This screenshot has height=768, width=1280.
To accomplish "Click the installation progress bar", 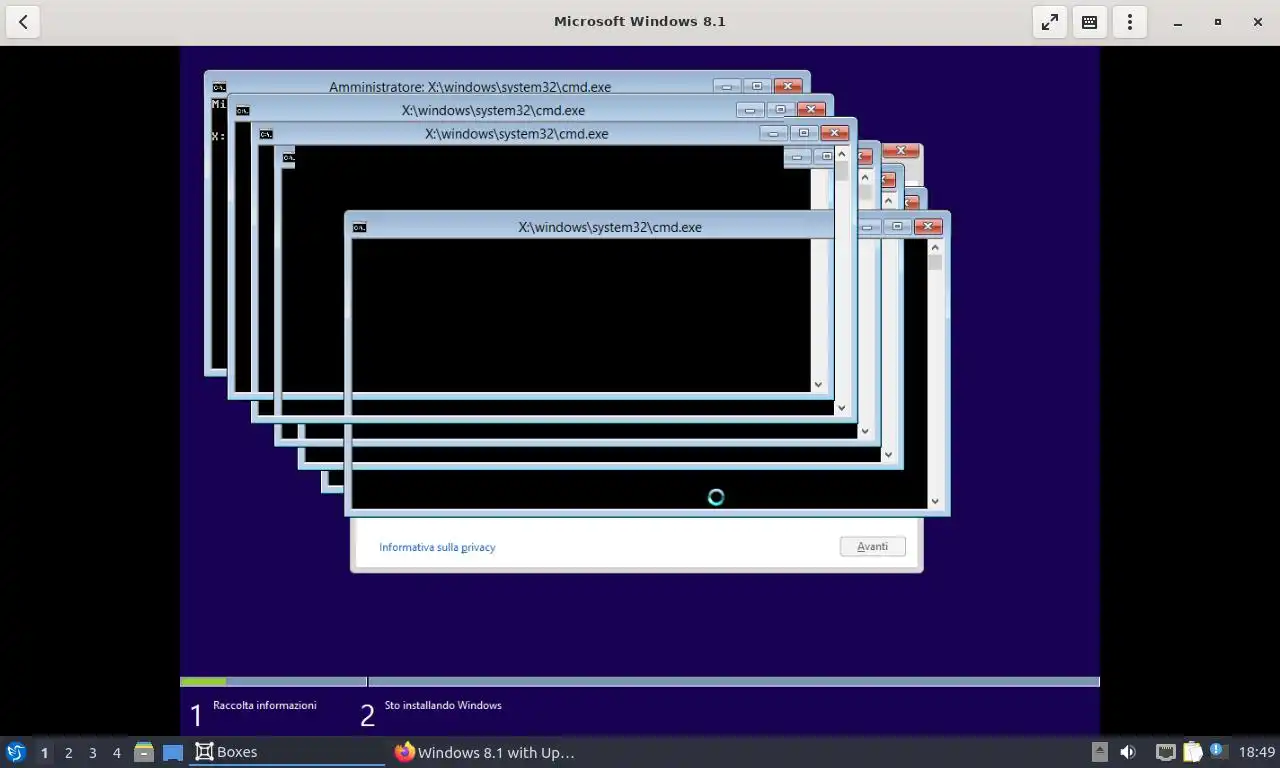I will pyautogui.click(x=640, y=682).
